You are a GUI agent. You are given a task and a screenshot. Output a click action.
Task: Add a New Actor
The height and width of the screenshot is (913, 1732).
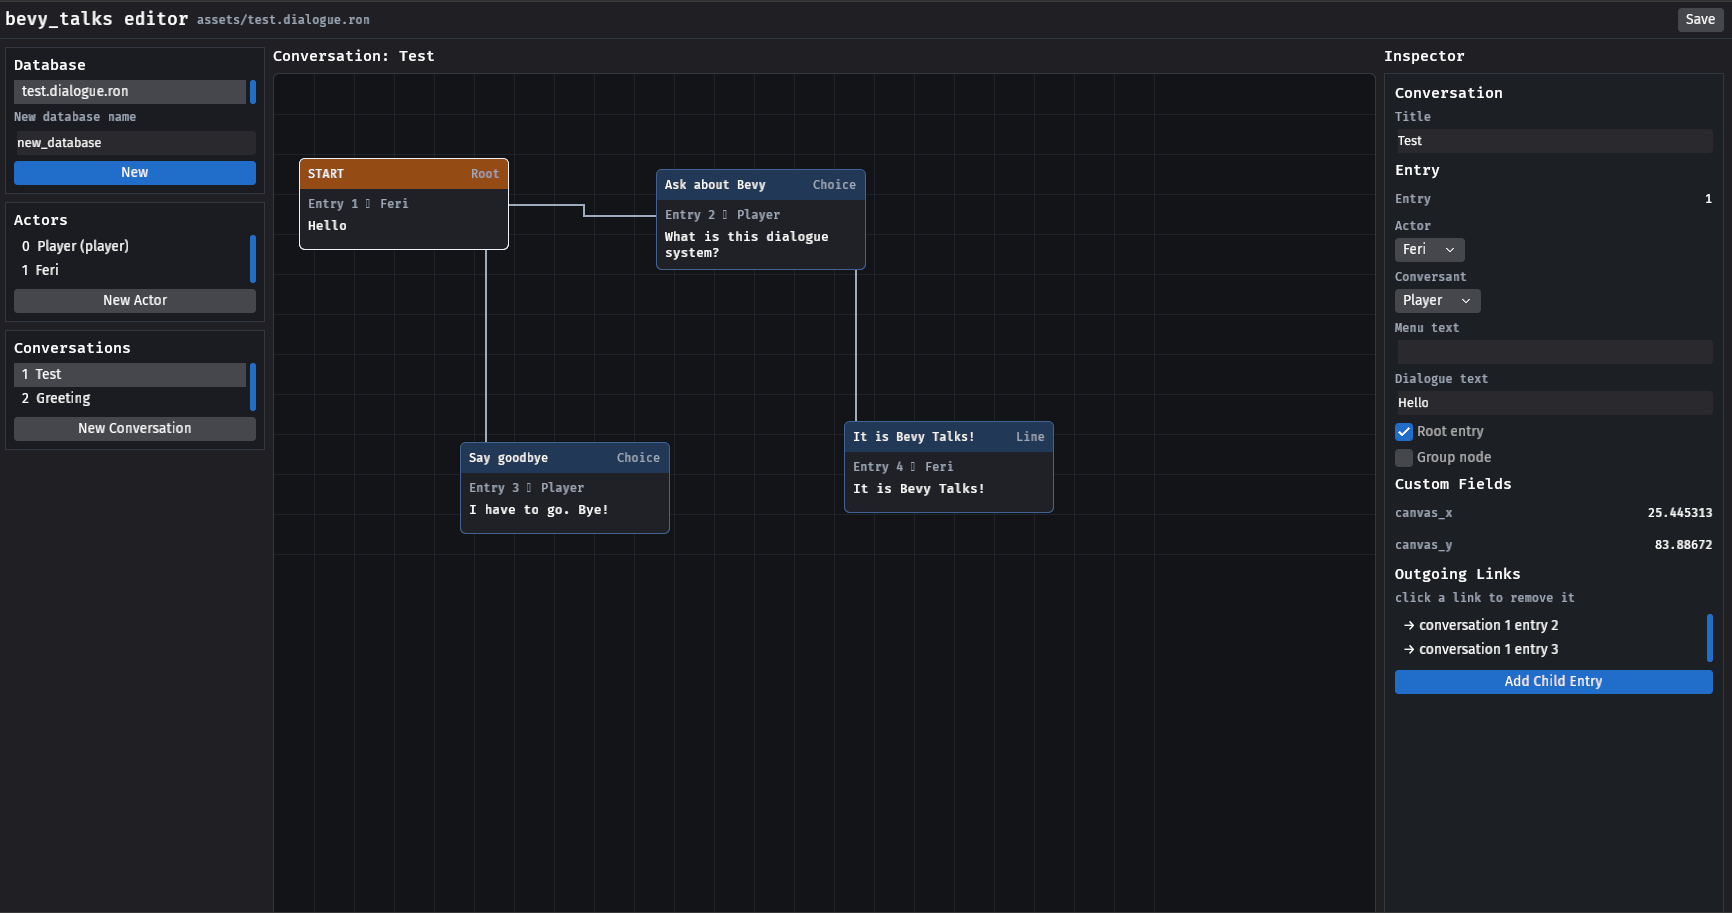point(135,300)
